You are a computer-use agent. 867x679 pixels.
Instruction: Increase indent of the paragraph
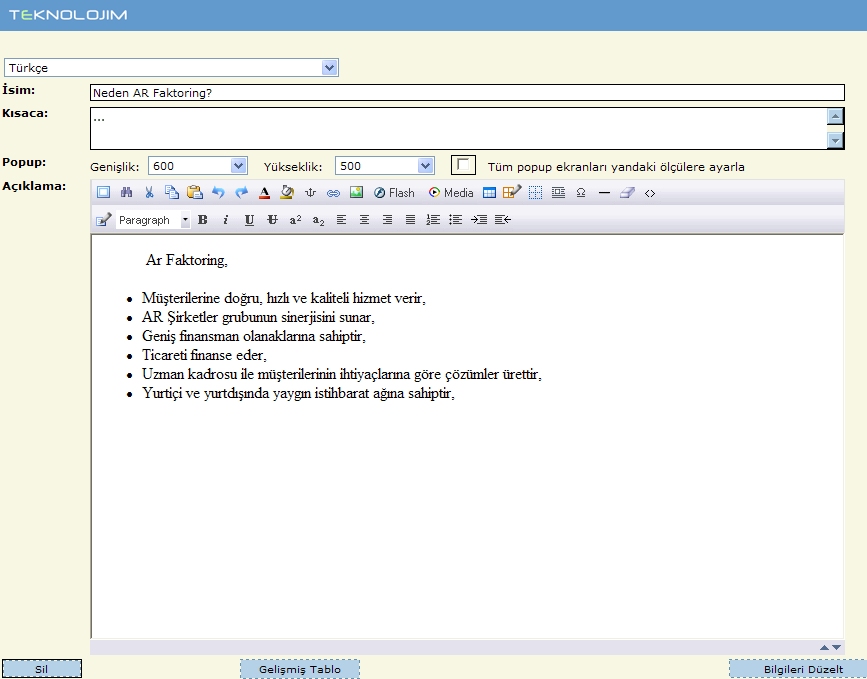point(479,220)
